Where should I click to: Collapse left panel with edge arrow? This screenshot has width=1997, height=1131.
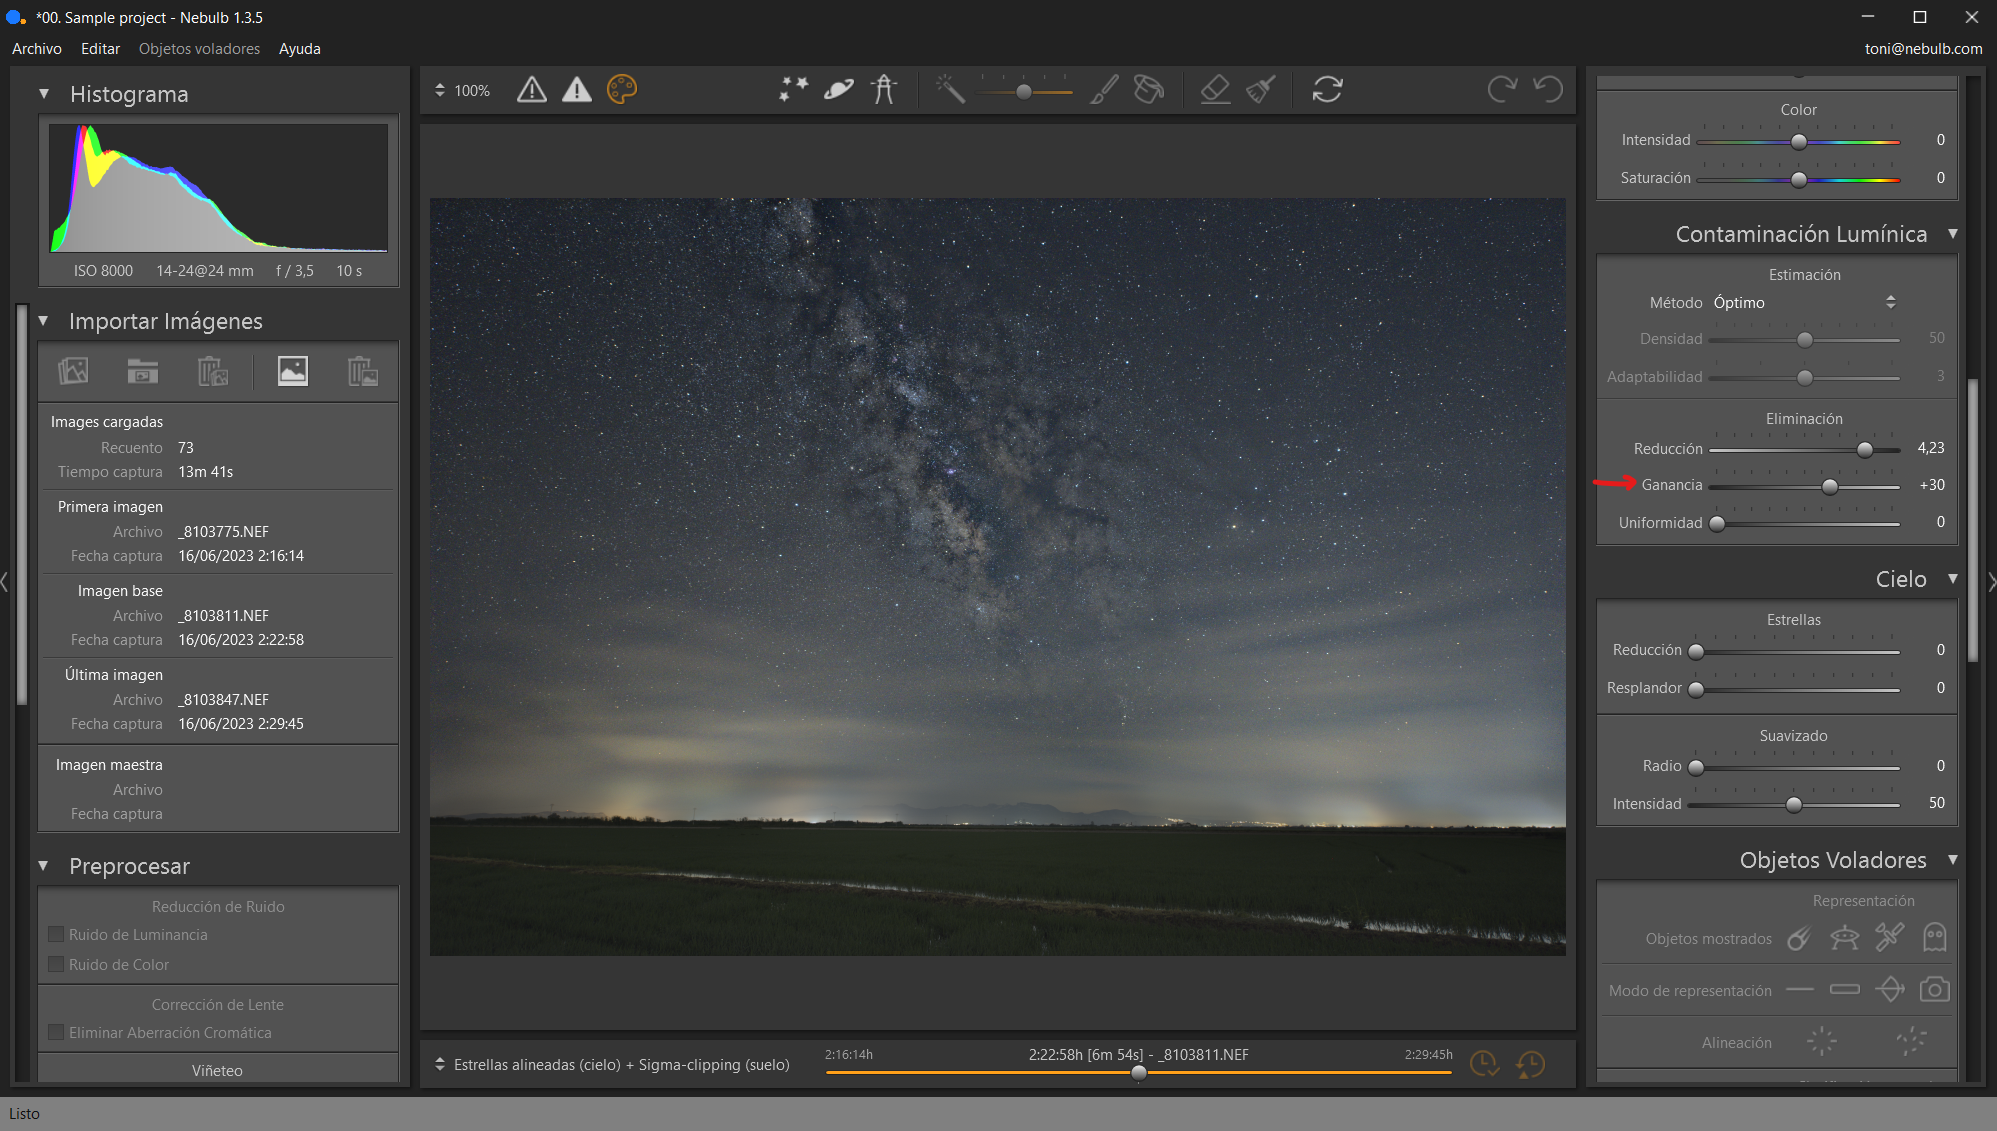[4, 581]
